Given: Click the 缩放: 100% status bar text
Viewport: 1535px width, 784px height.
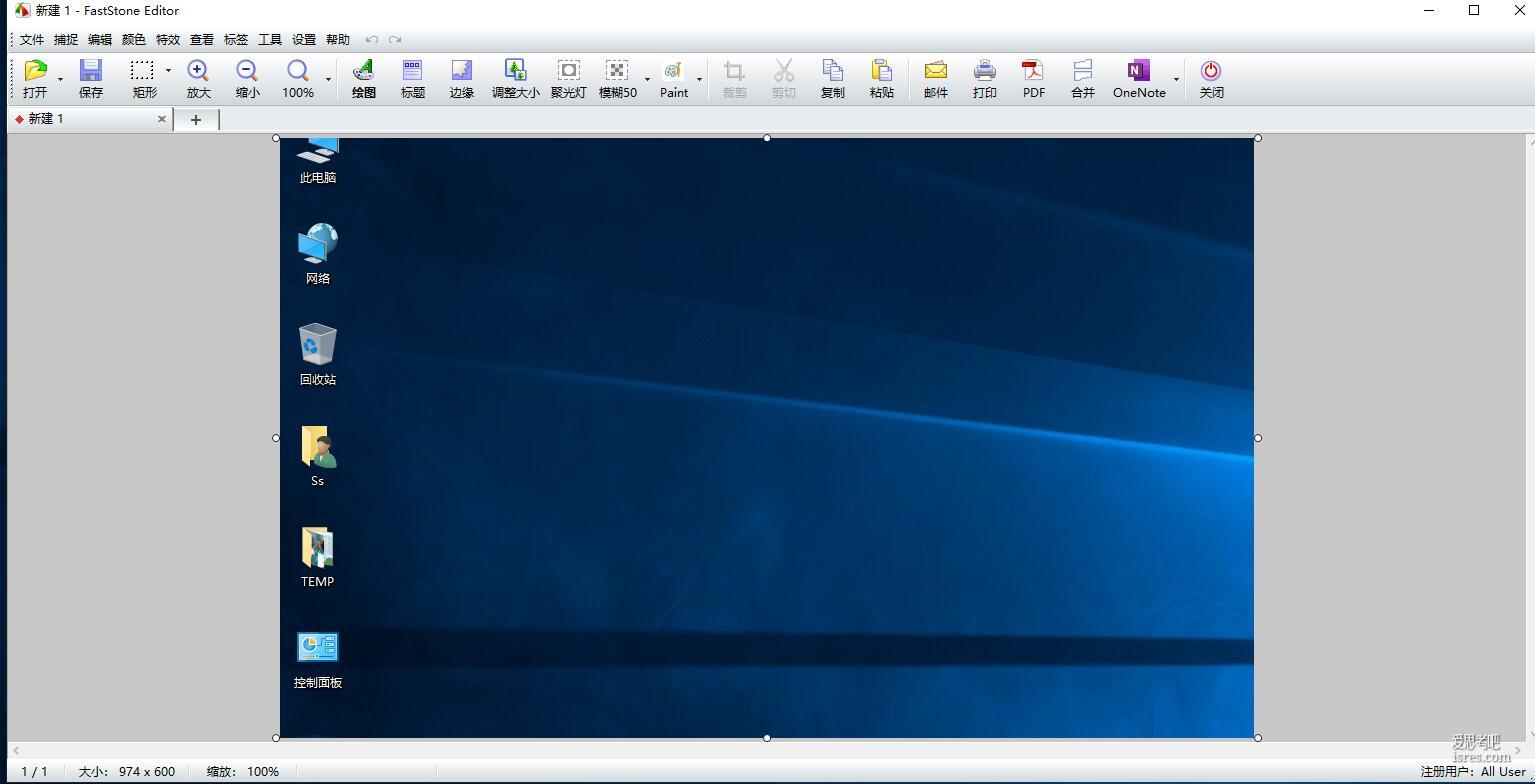Looking at the screenshot, I should tap(243, 772).
